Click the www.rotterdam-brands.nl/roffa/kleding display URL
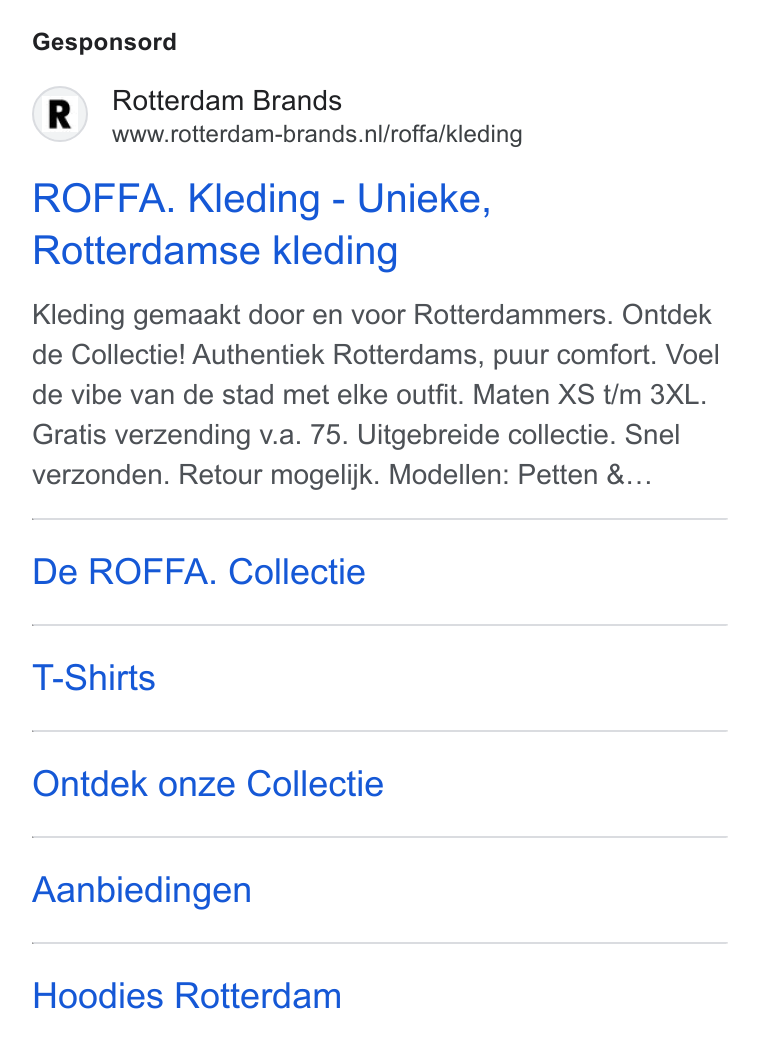 (317, 134)
